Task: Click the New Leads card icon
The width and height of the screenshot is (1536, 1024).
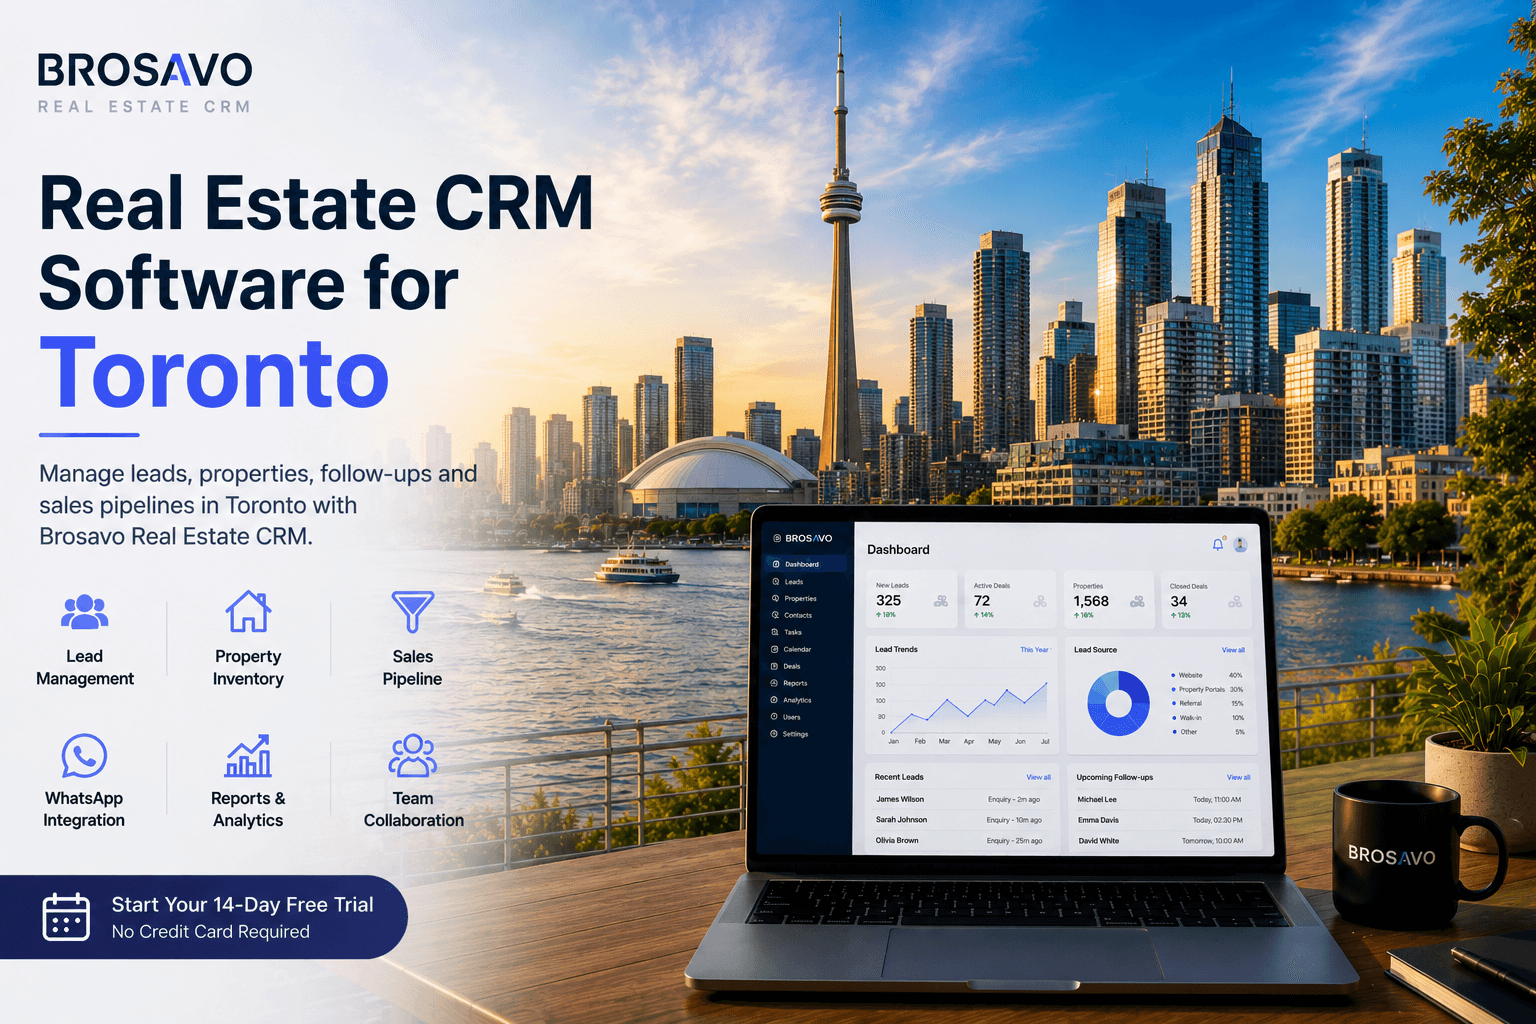Action: coord(941,601)
